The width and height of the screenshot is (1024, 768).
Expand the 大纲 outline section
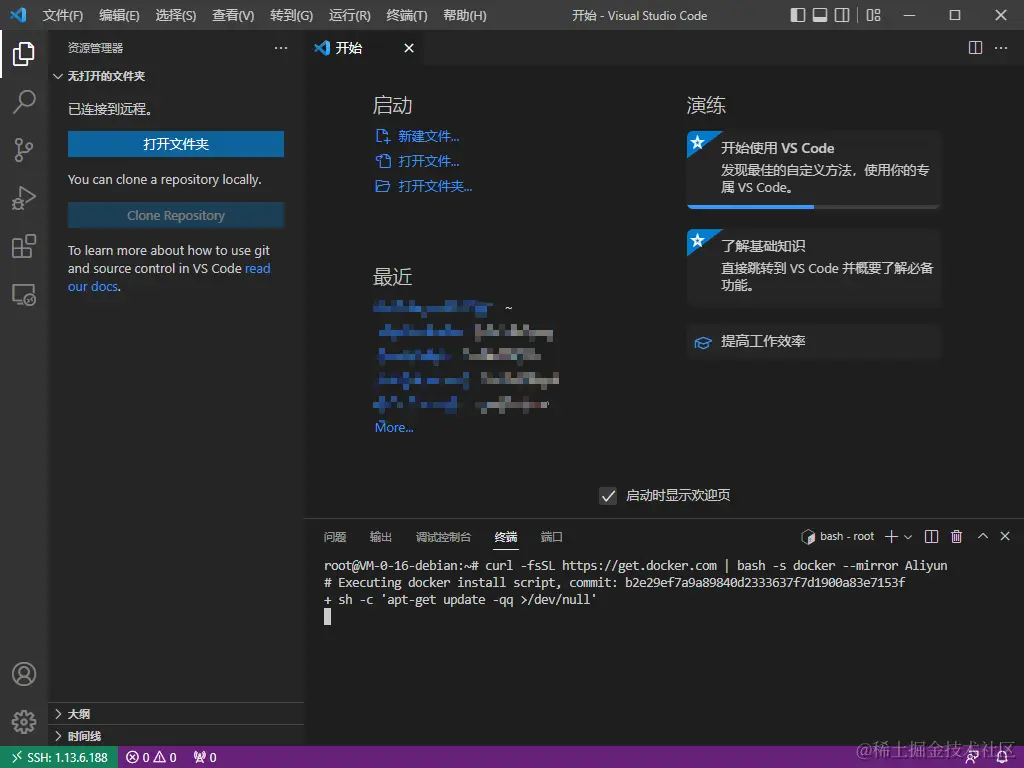tap(176, 714)
